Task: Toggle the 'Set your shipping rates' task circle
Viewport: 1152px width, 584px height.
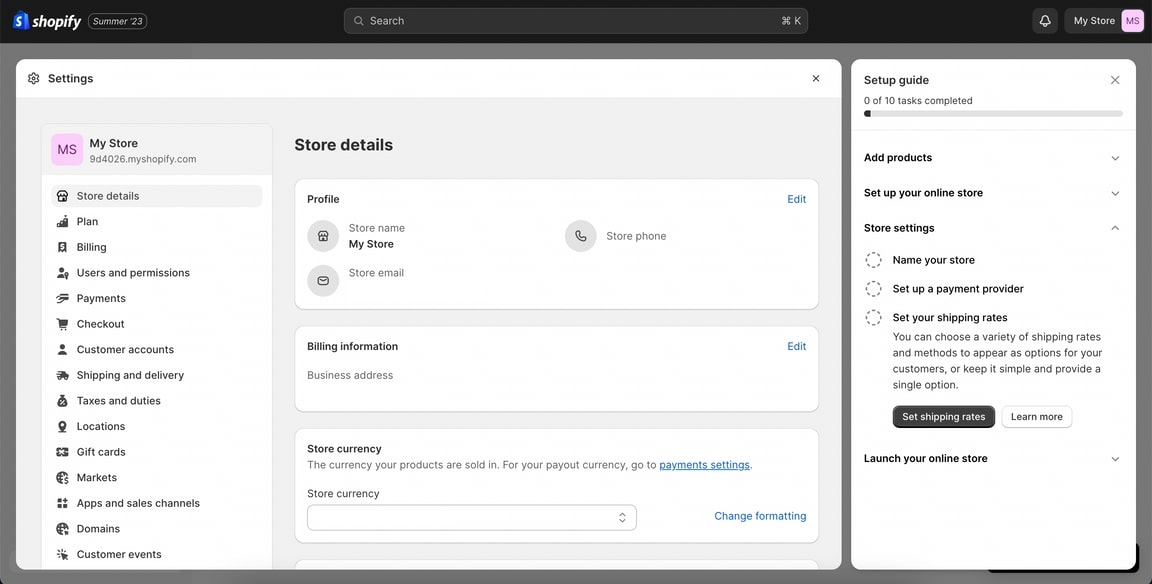Action: tap(873, 318)
